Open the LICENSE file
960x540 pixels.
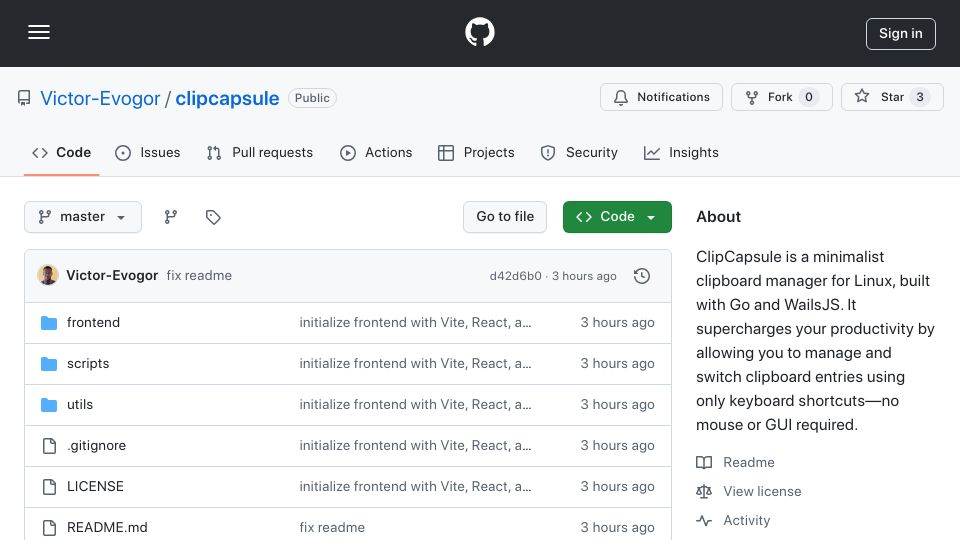(x=95, y=487)
